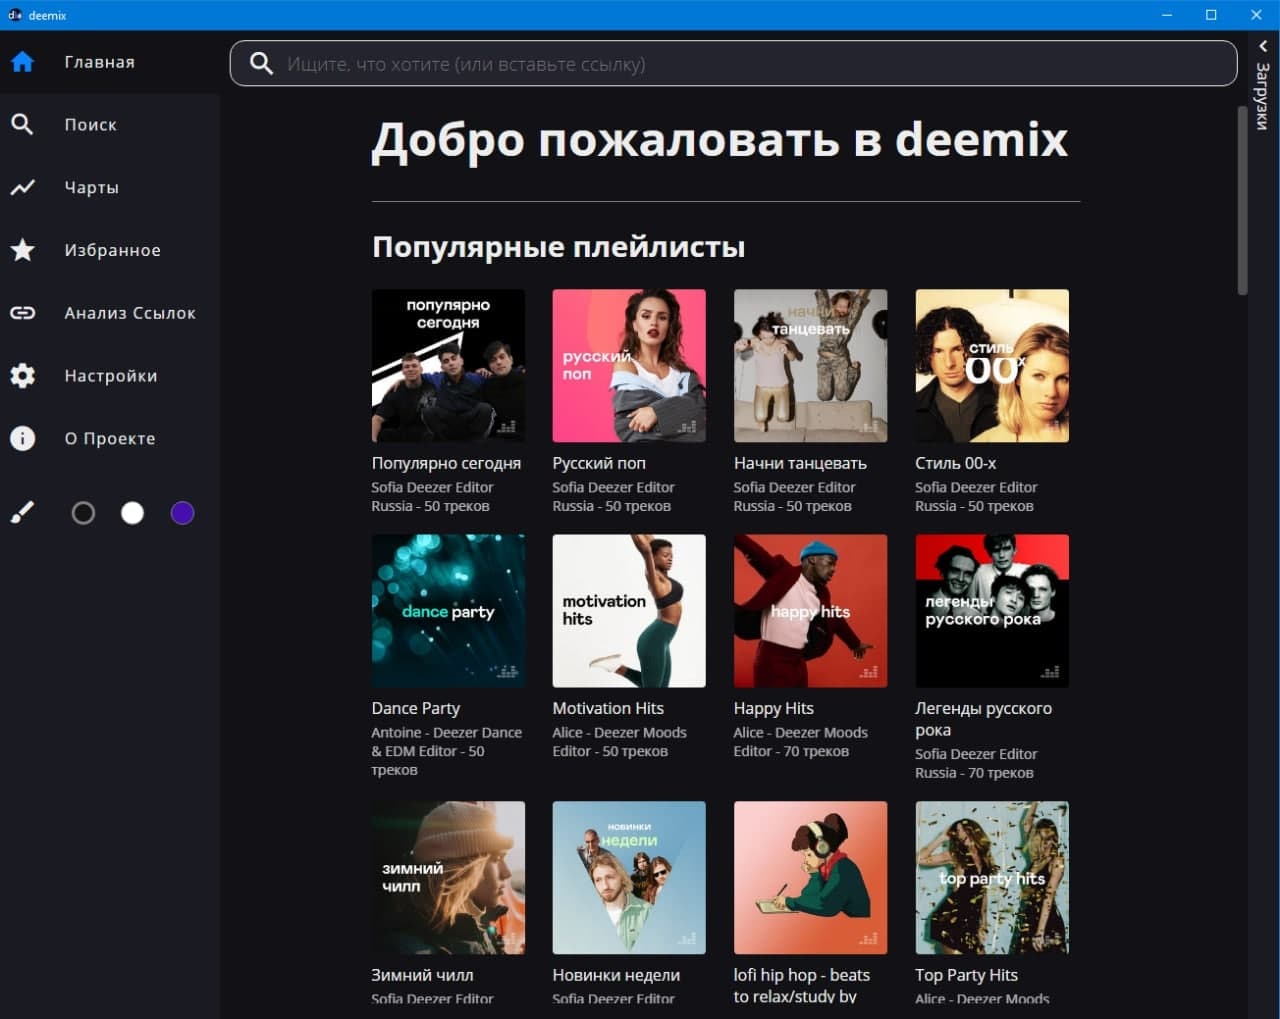Image resolution: width=1280 pixels, height=1019 pixels.
Task: Click the Популярно сегодня playlist title
Action: [446, 463]
